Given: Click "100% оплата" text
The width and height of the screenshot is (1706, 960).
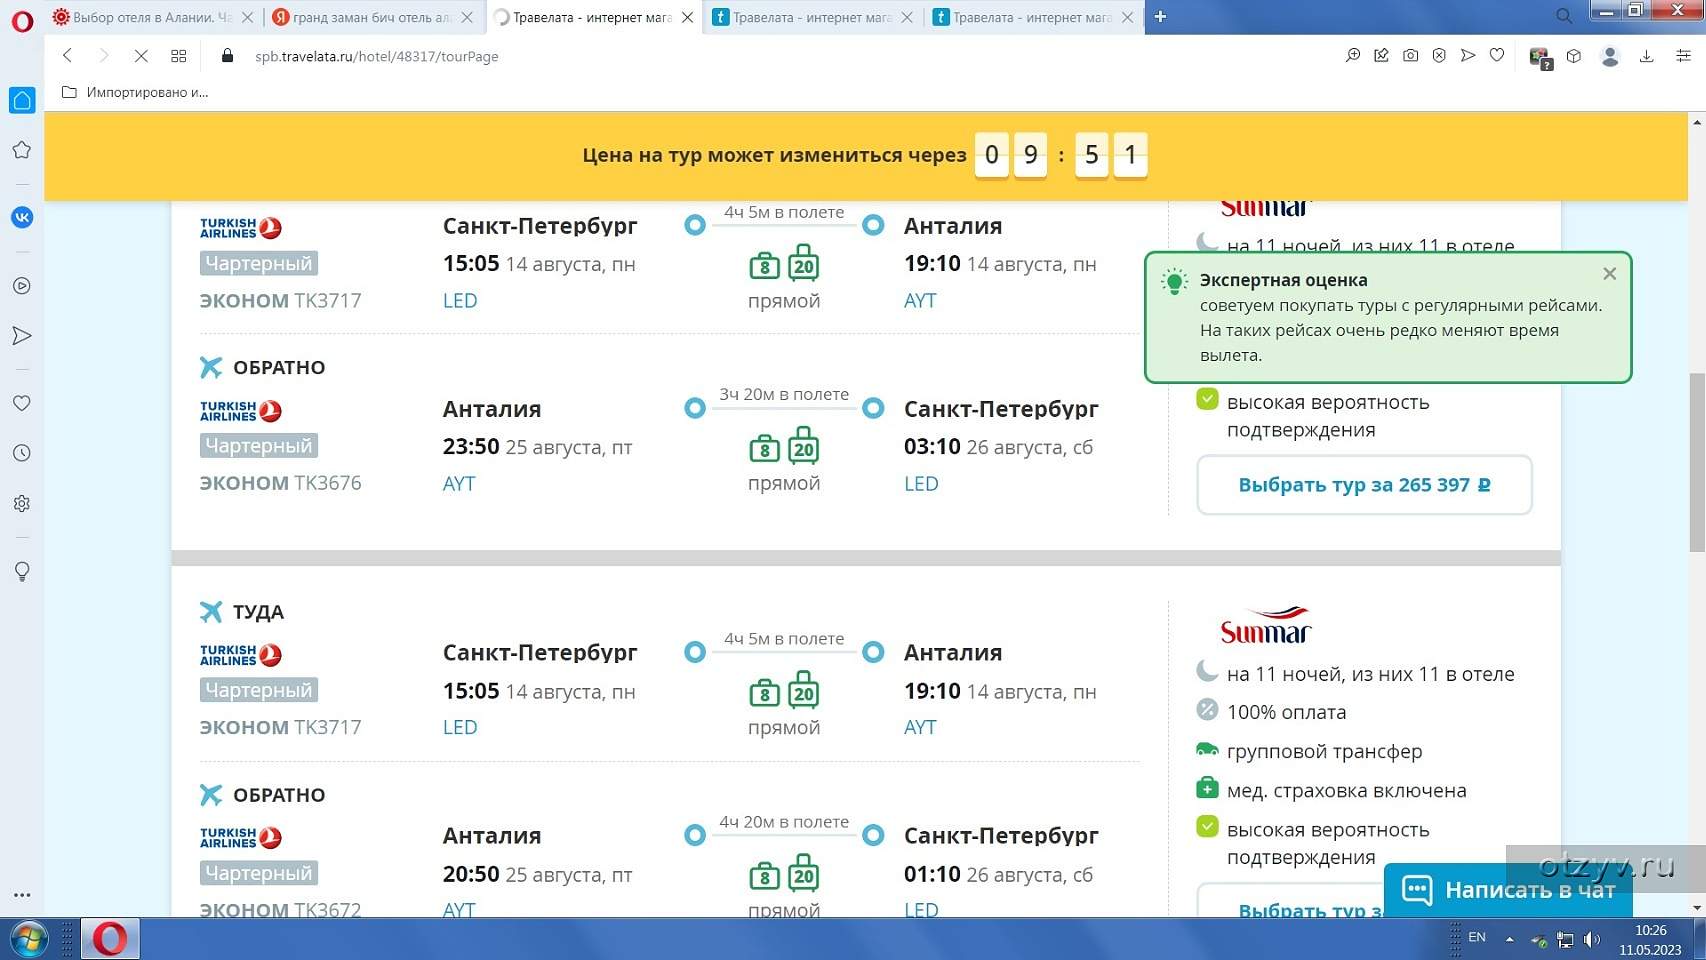Looking at the screenshot, I should [1286, 712].
